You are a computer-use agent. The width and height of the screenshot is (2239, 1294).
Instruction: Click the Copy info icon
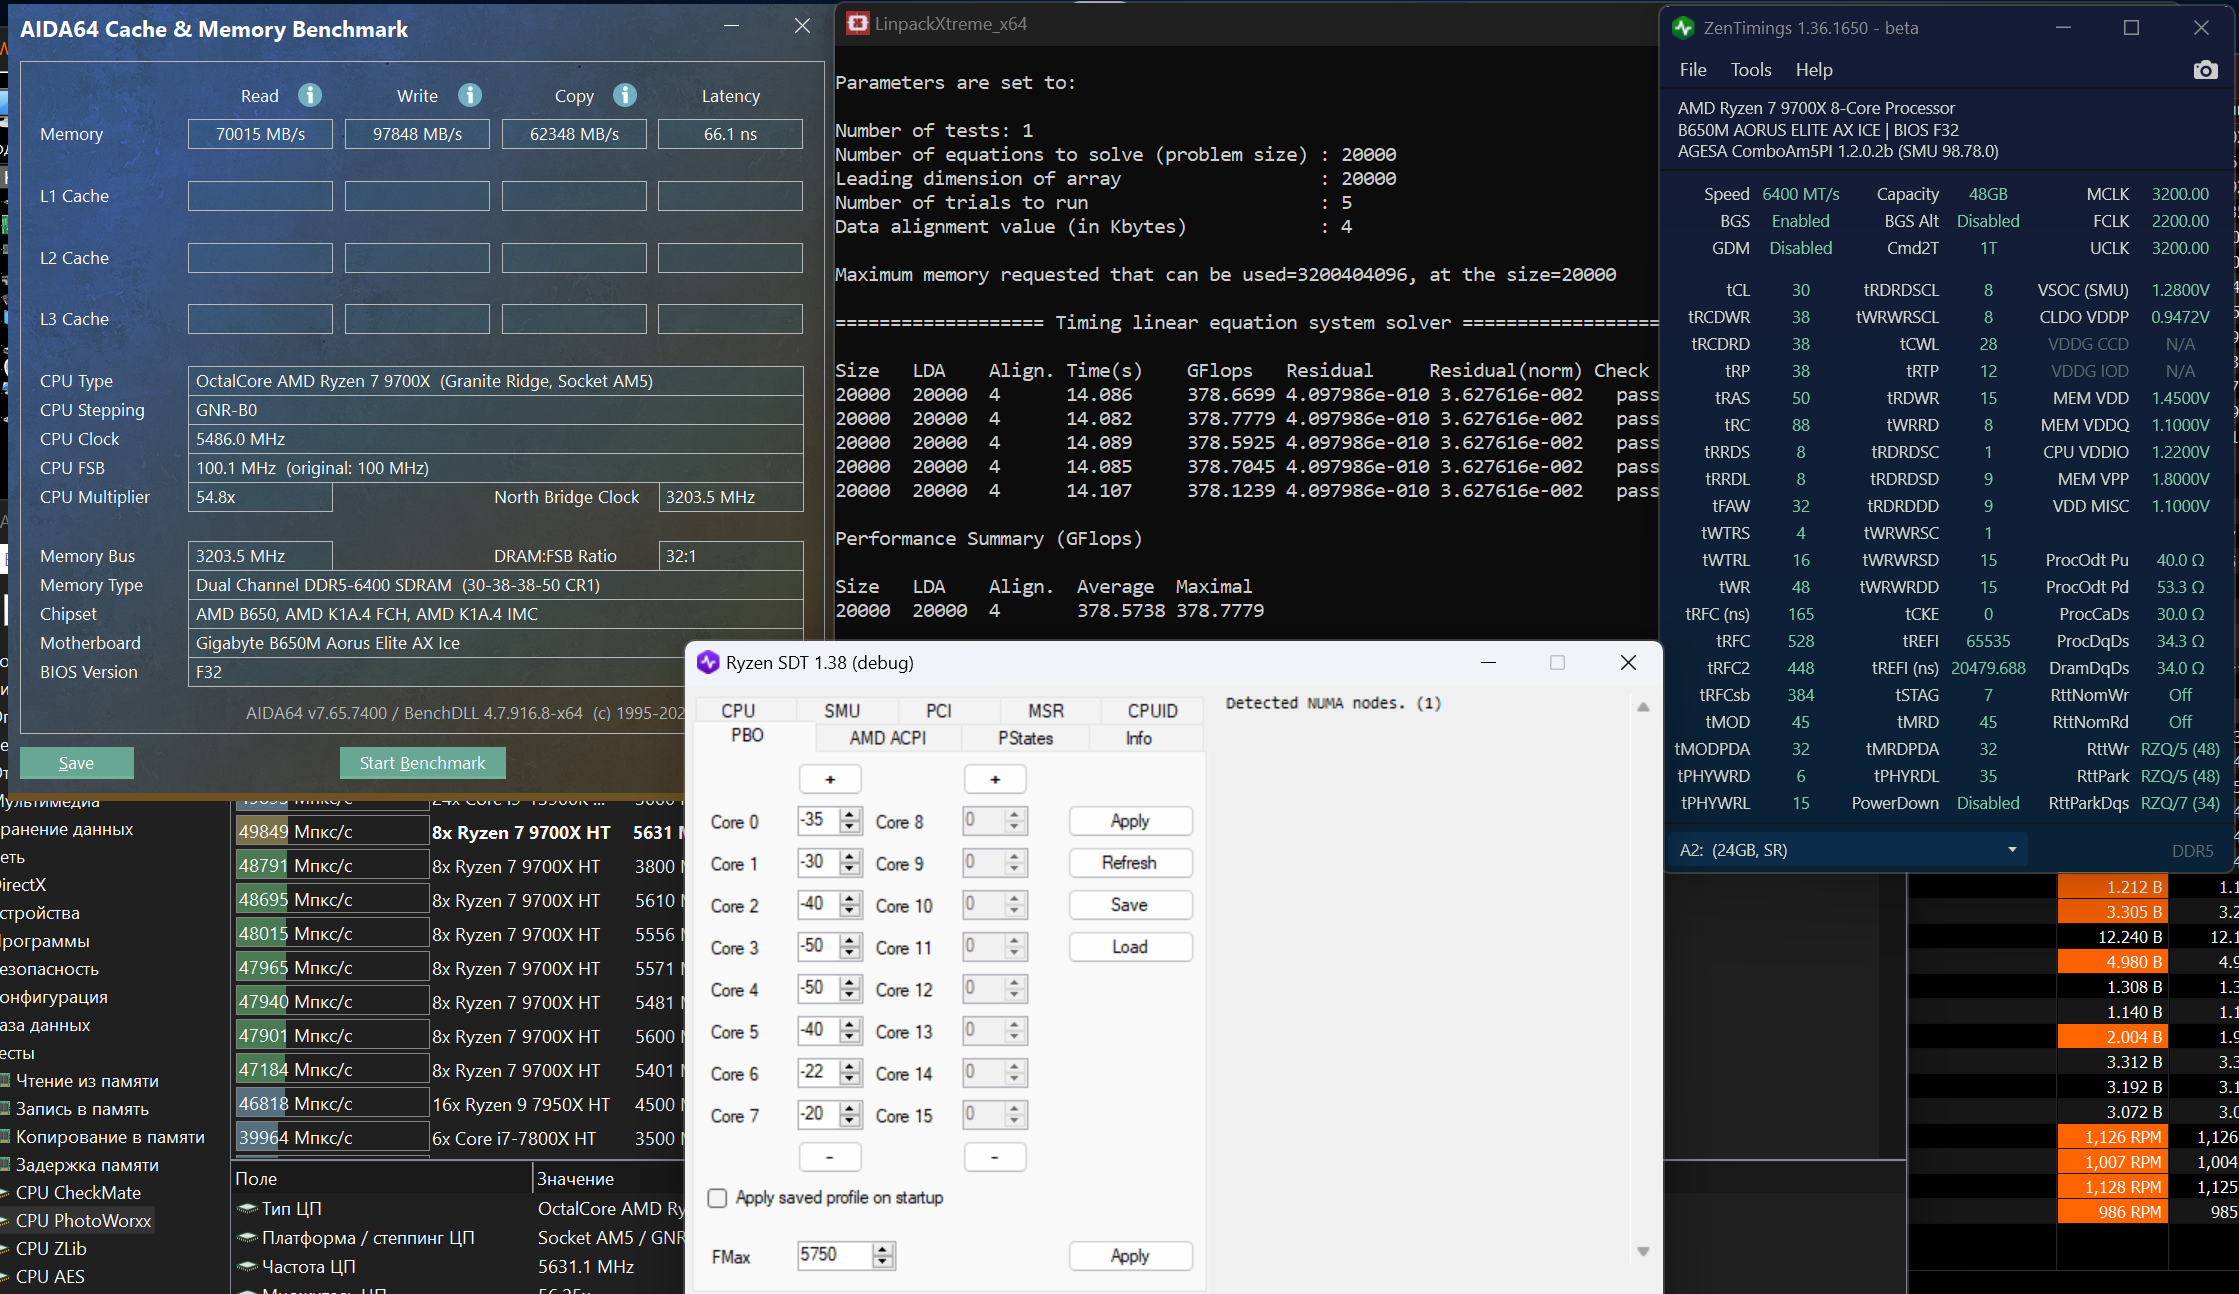pos(625,95)
